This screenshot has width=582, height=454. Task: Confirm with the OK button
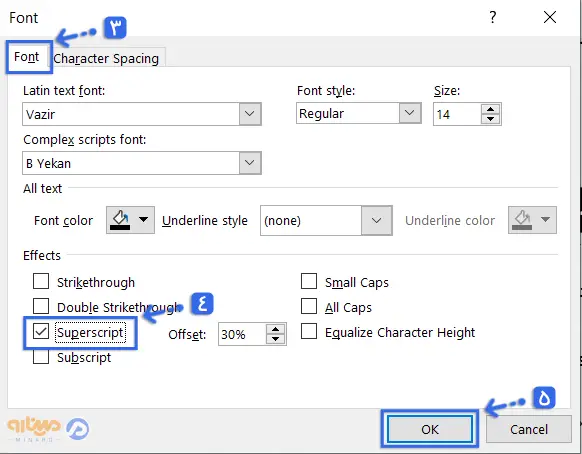point(430,429)
